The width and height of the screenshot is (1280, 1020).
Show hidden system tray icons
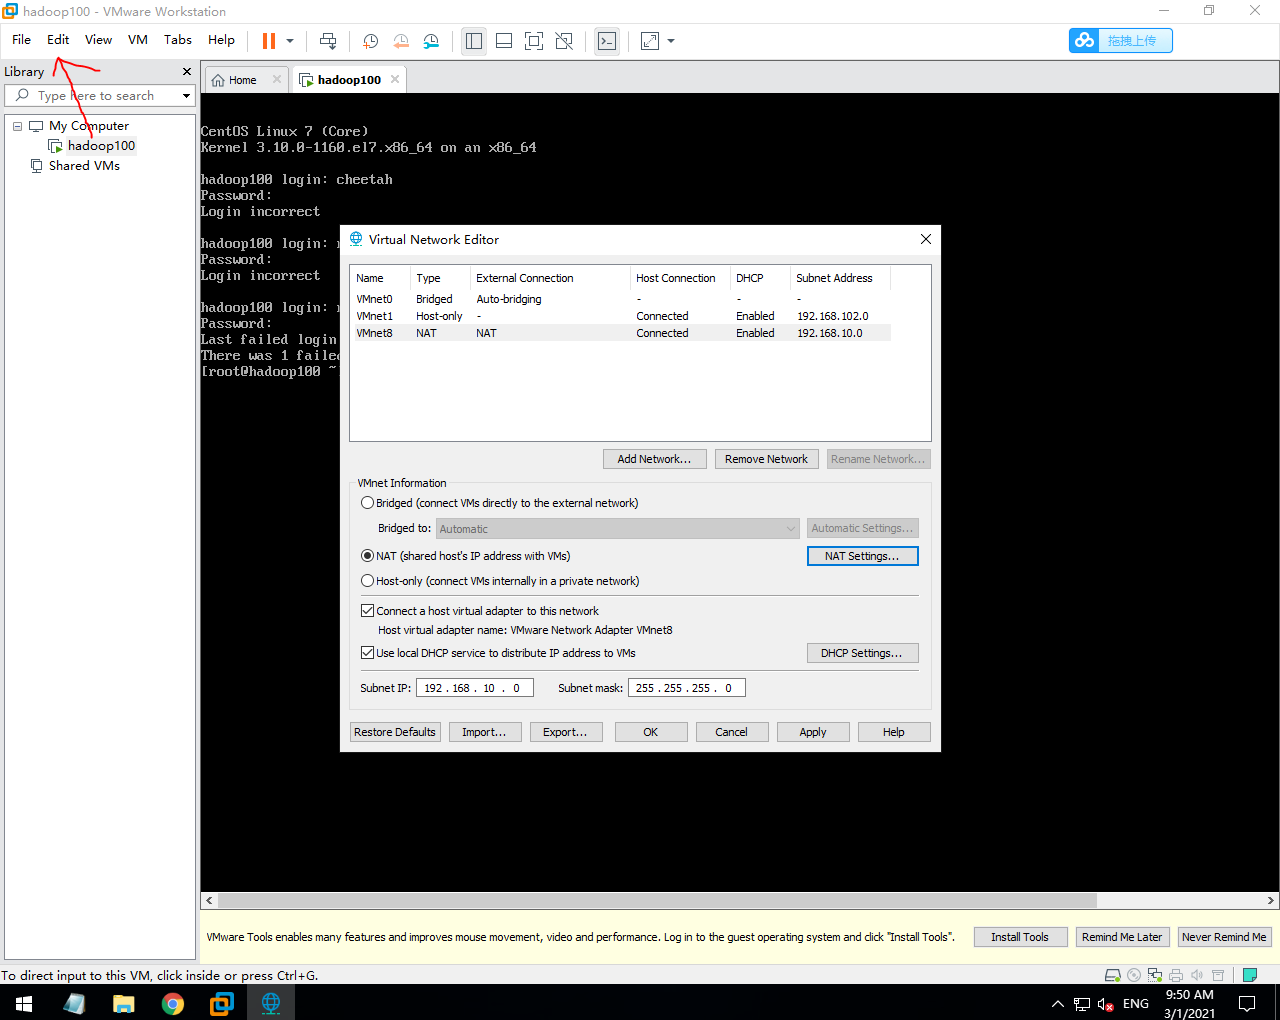(x=1058, y=1003)
